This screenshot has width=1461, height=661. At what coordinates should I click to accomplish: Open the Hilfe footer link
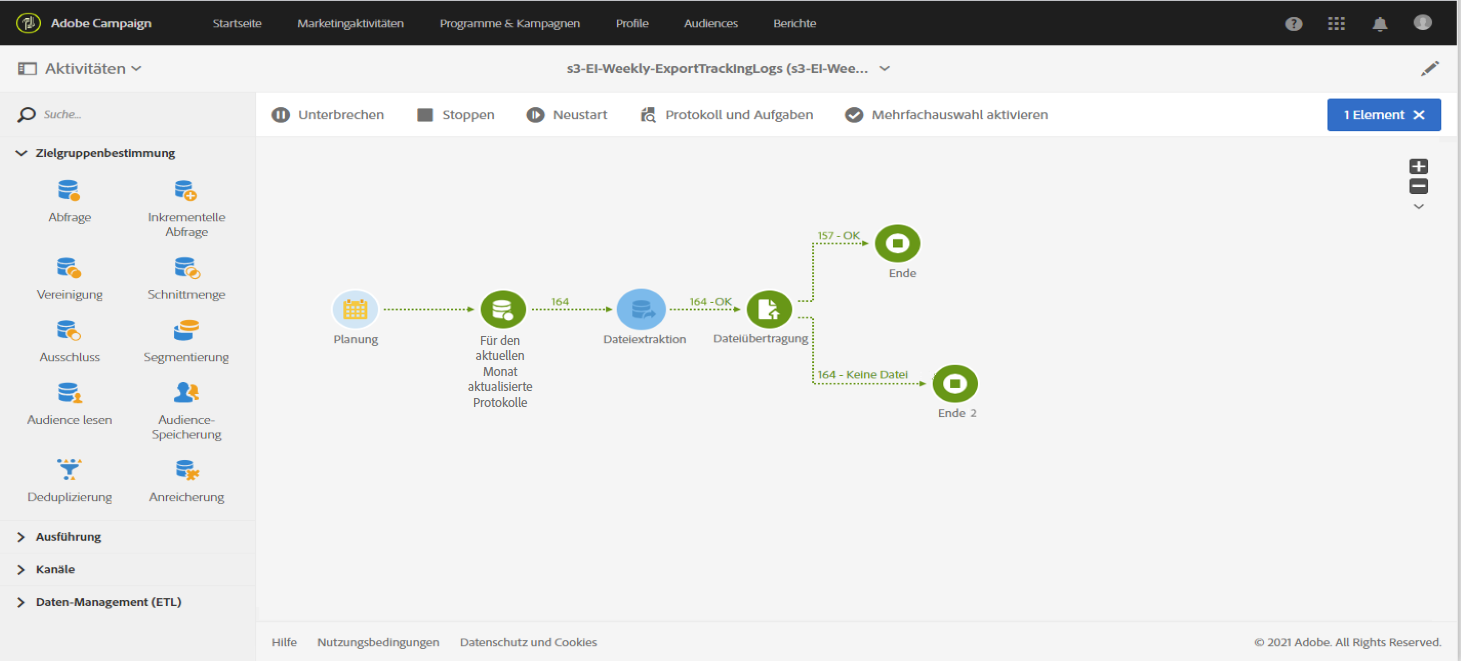tap(284, 642)
